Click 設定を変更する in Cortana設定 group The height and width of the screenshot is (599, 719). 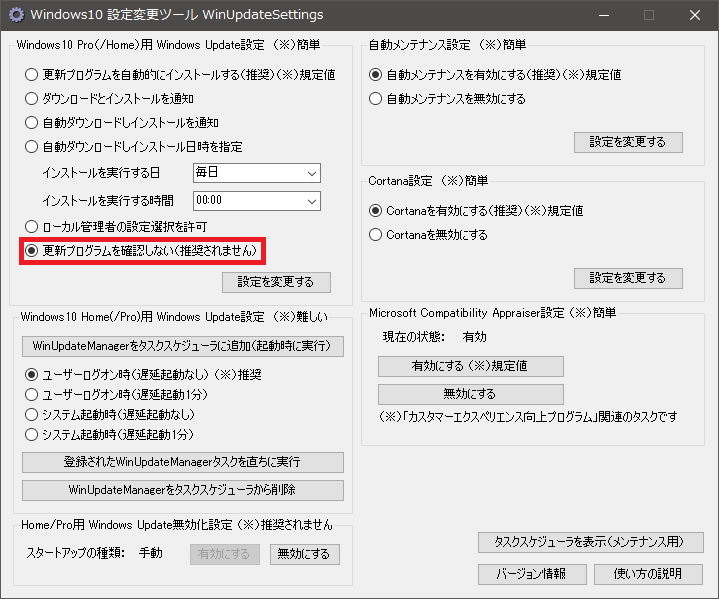tap(628, 278)
